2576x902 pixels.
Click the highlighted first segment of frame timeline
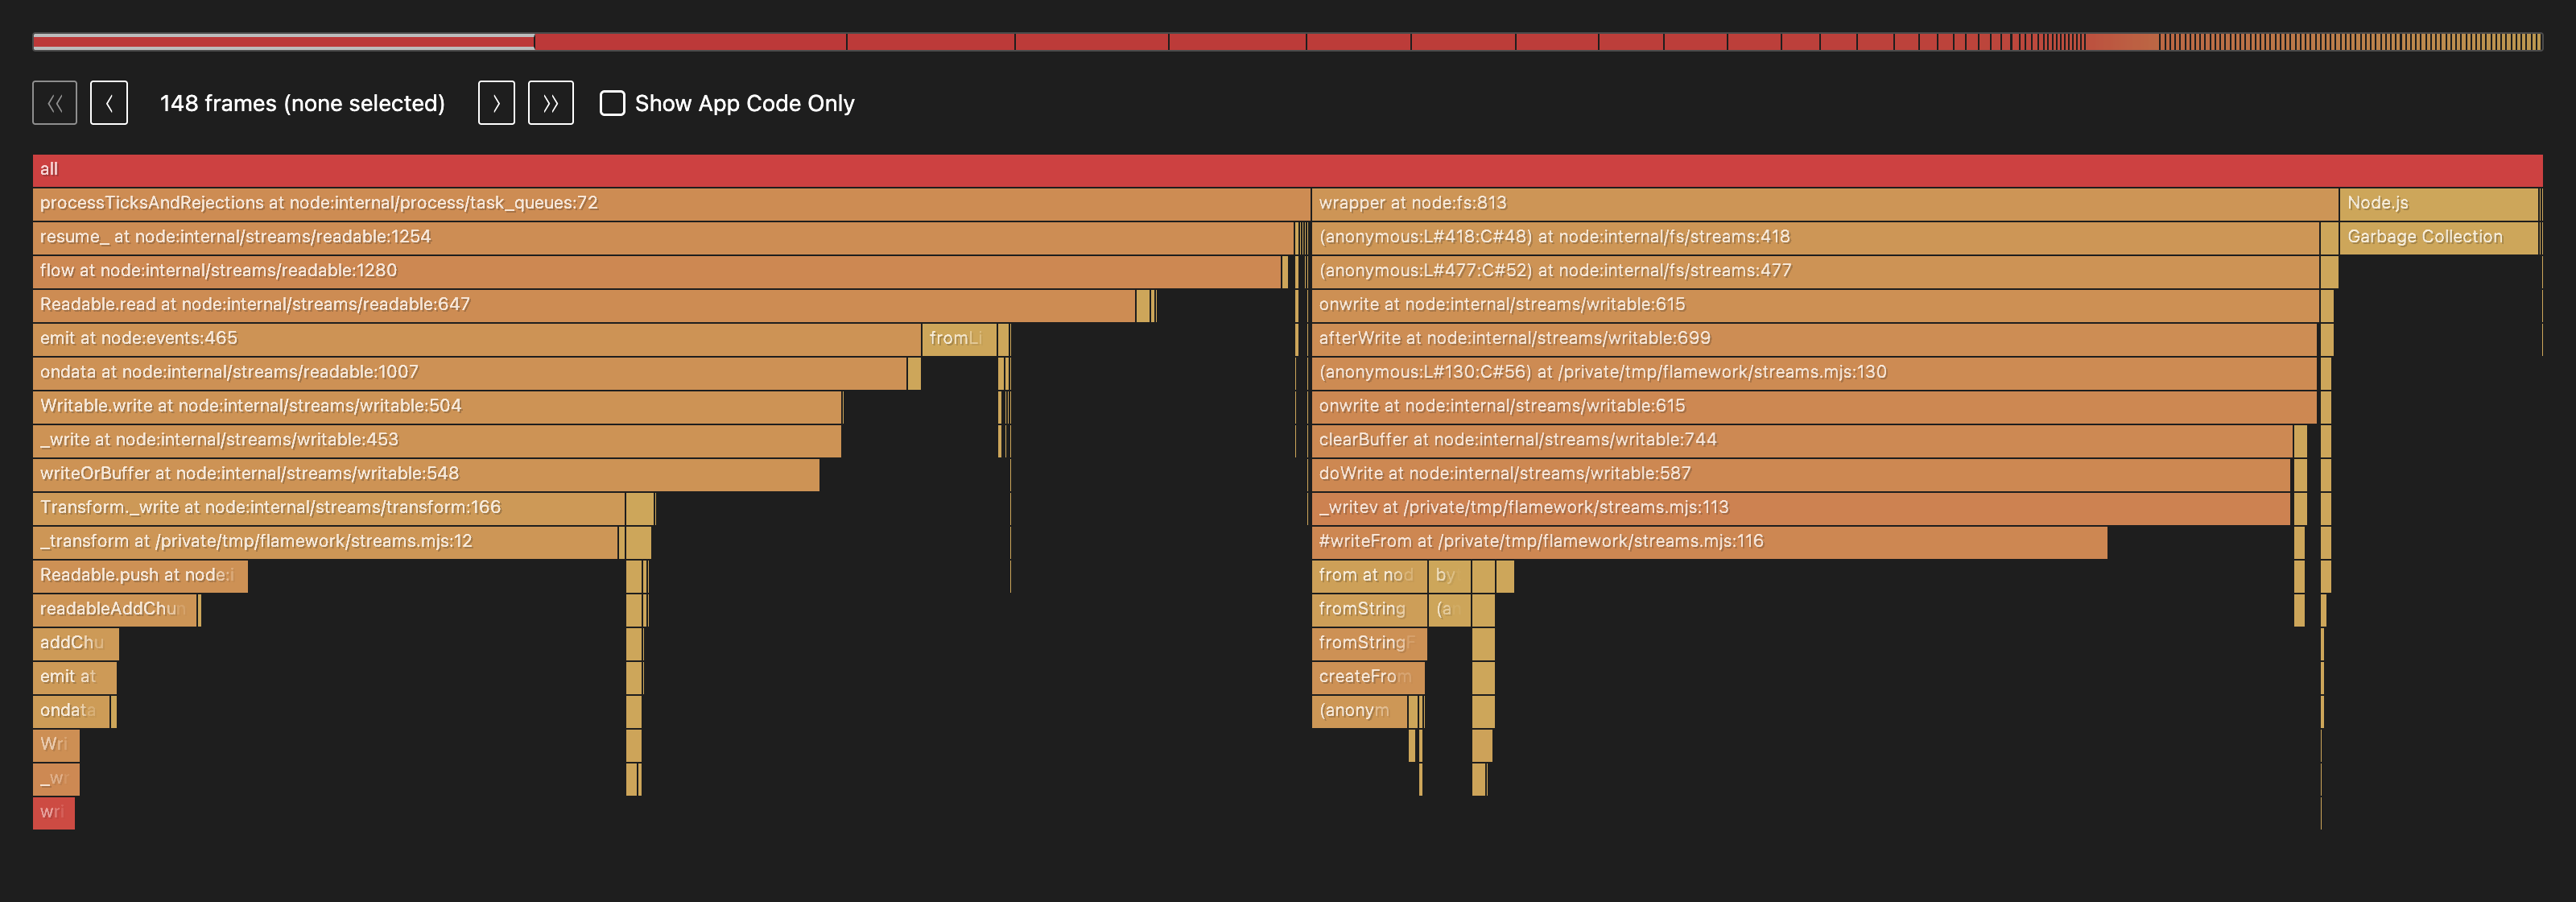(x=284, y=42)
